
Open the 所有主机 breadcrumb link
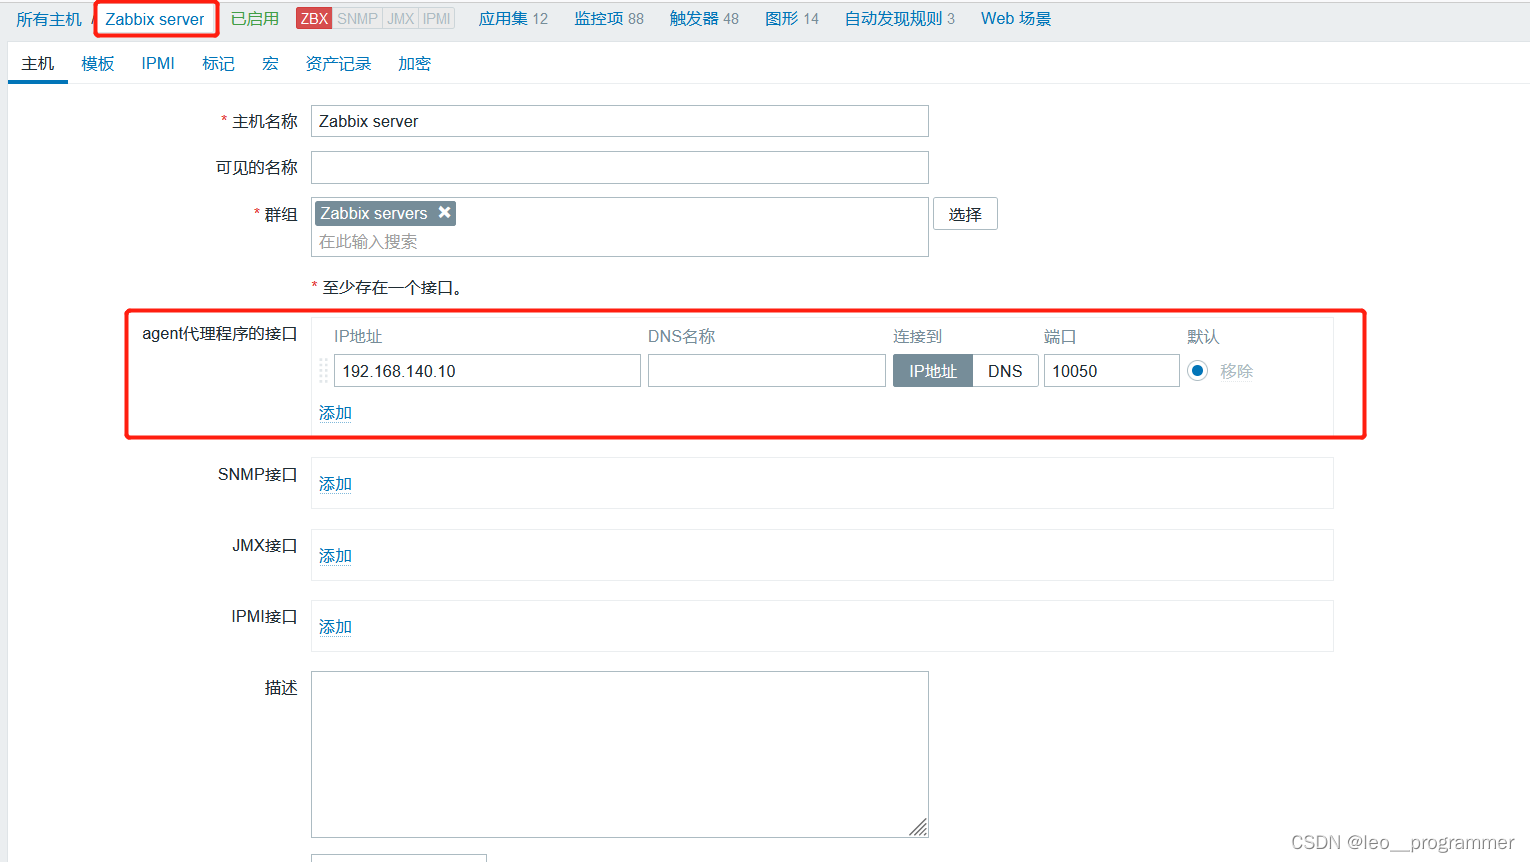[x=48, y=19]
